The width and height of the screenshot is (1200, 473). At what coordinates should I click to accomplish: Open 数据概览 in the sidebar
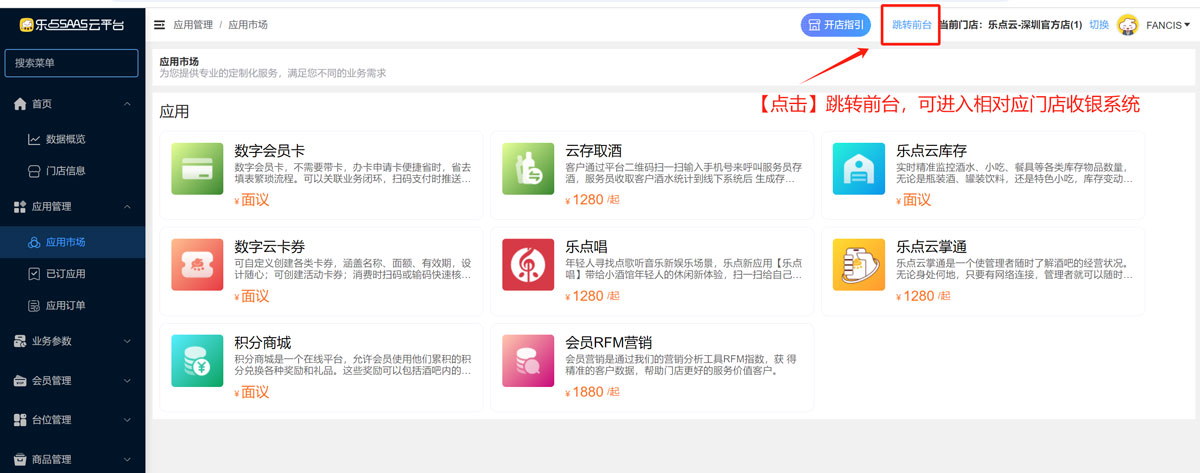click(66, 139)
